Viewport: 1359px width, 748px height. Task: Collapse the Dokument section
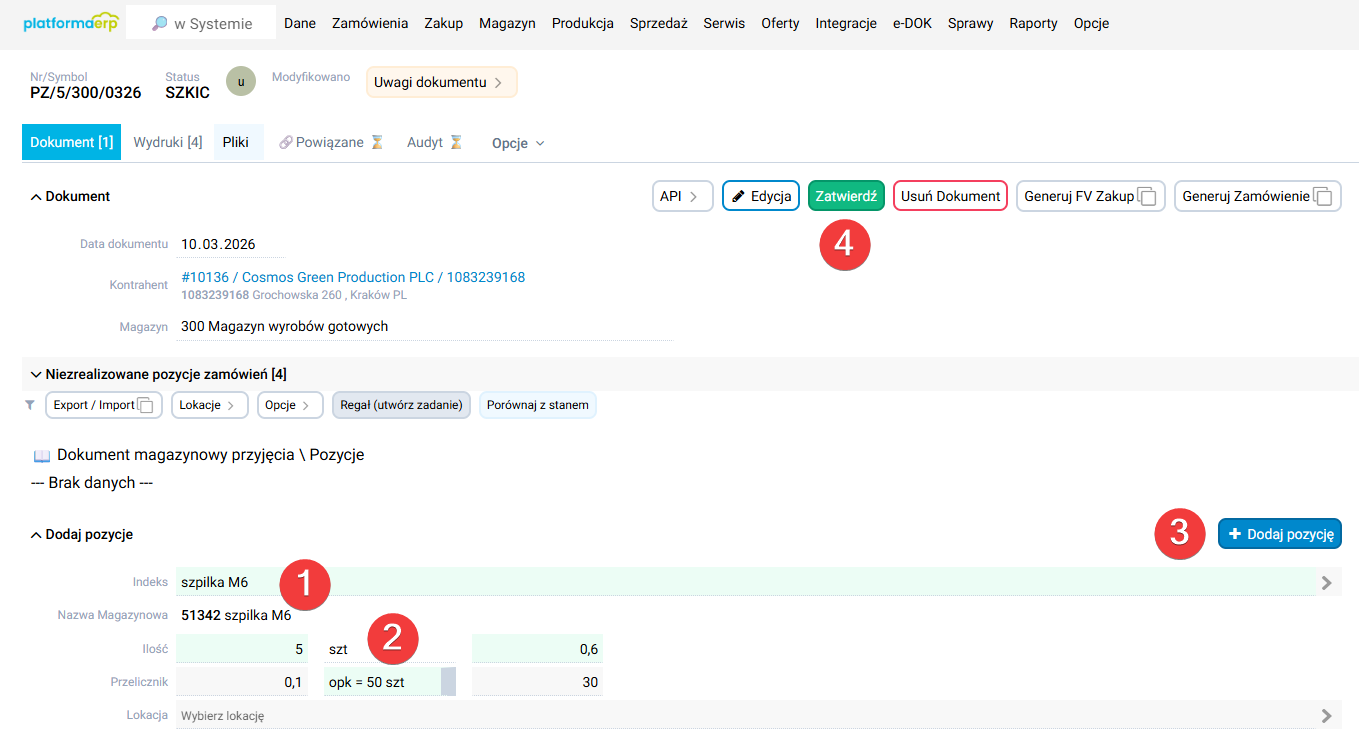pos(36,197)
